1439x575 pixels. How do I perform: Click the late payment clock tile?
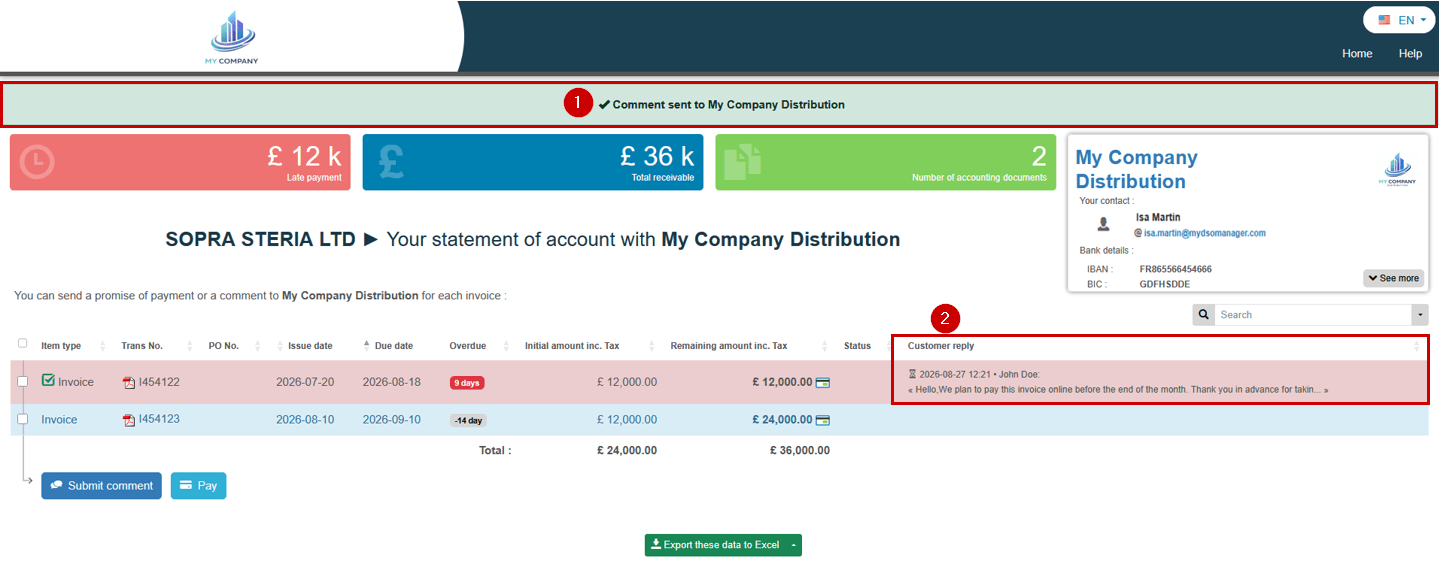pos(180,162)
